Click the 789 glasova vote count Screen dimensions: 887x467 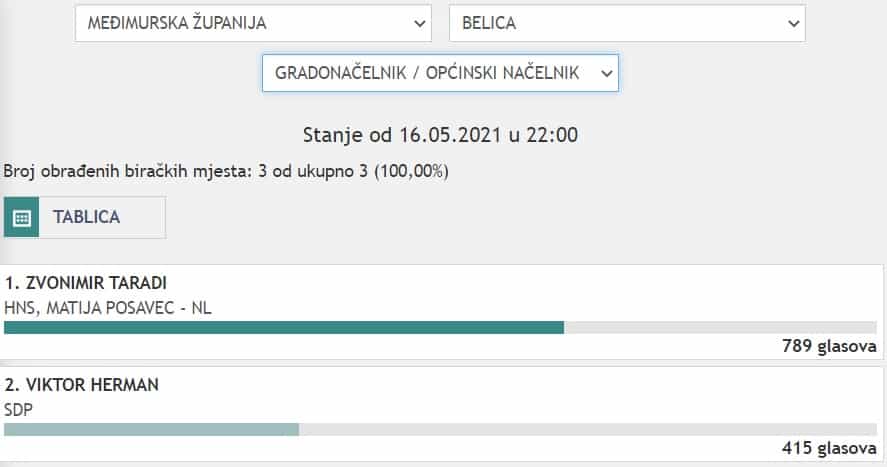click(x=829, y=346)
